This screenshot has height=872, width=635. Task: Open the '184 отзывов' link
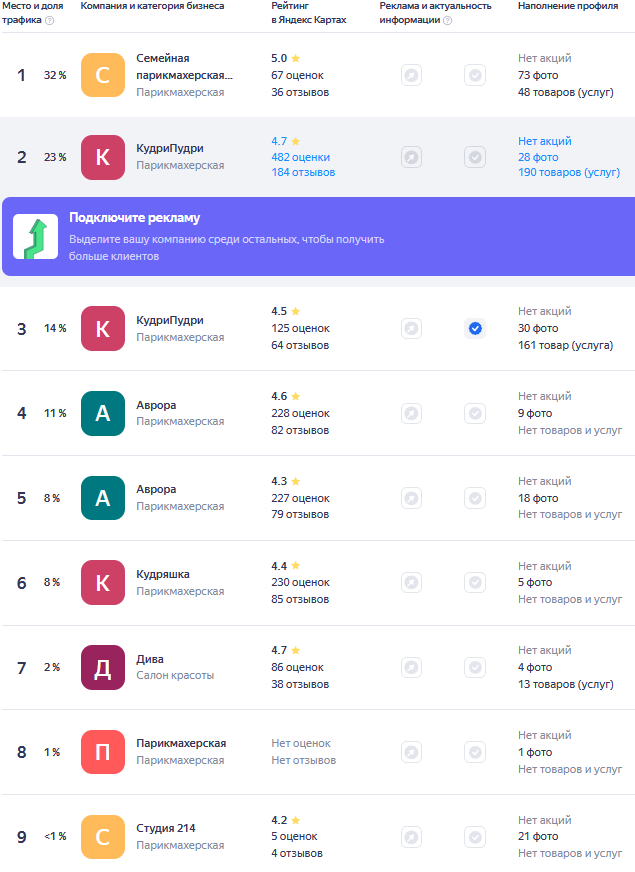[x=303, y=173]
